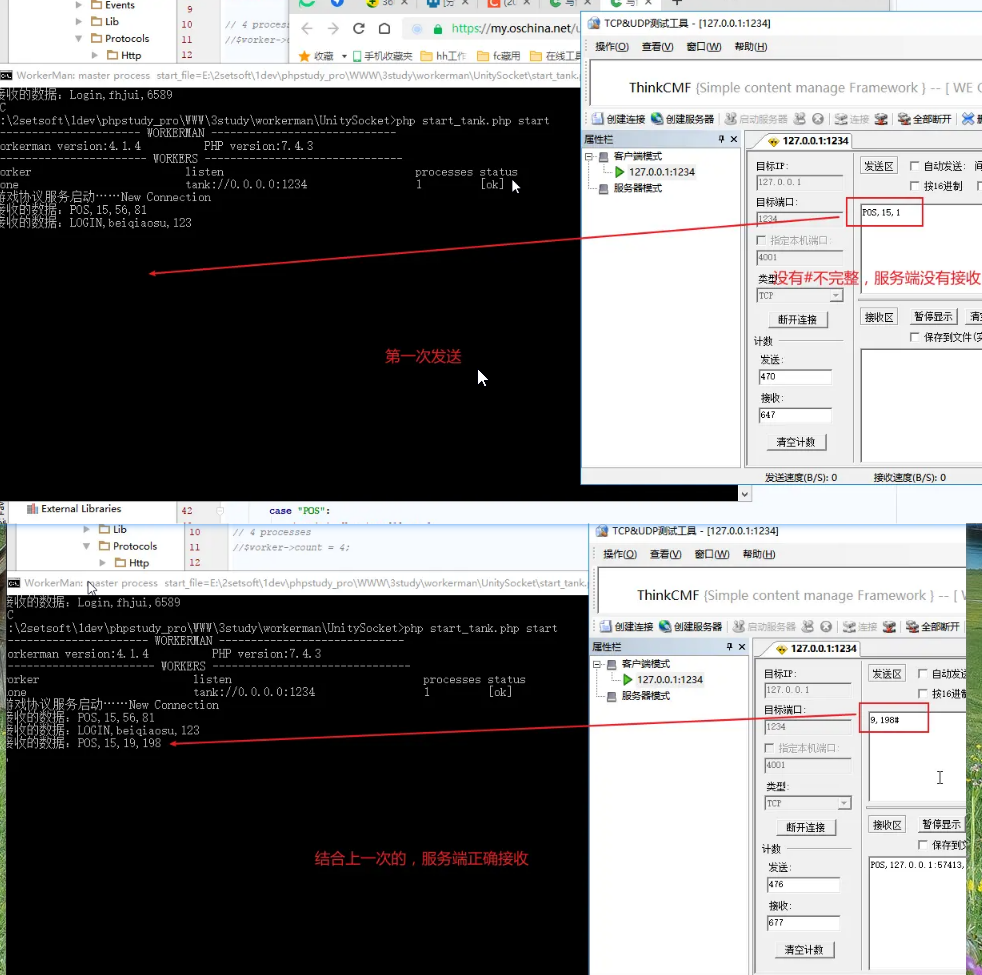Click the 收藏 star in bookmarks bar
This screenshot has height=975, width=982.
click(x=304, y=56)
